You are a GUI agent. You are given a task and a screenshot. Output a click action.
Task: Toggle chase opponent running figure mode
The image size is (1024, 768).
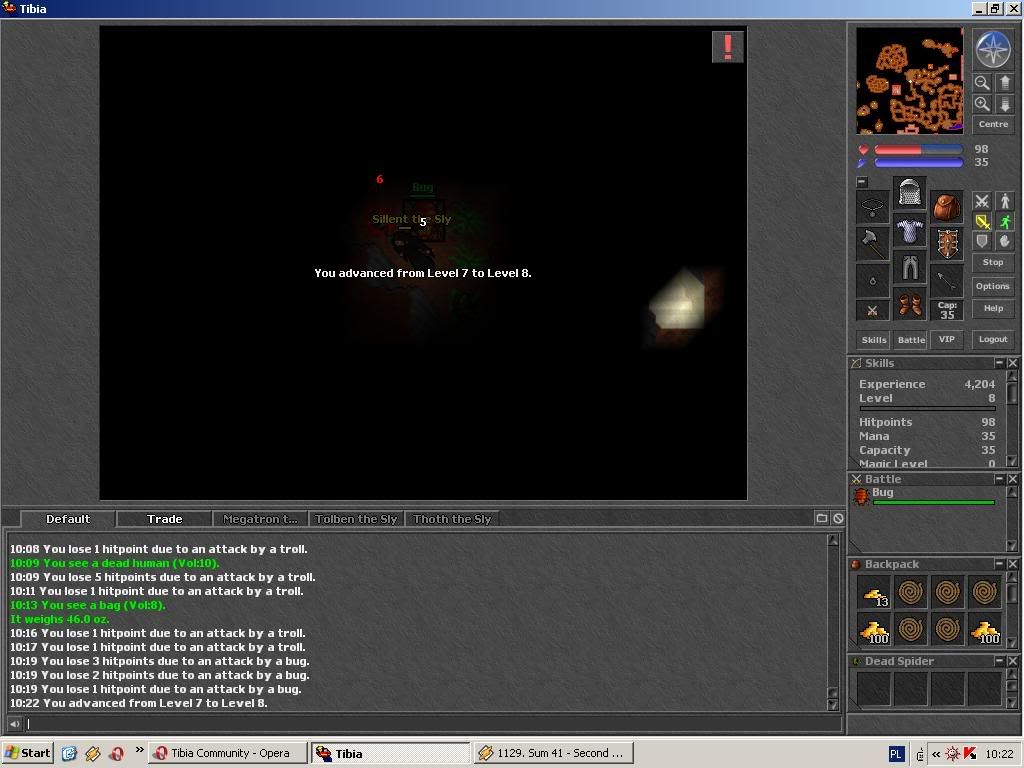pyautogui.click(x=1005, y=221)
